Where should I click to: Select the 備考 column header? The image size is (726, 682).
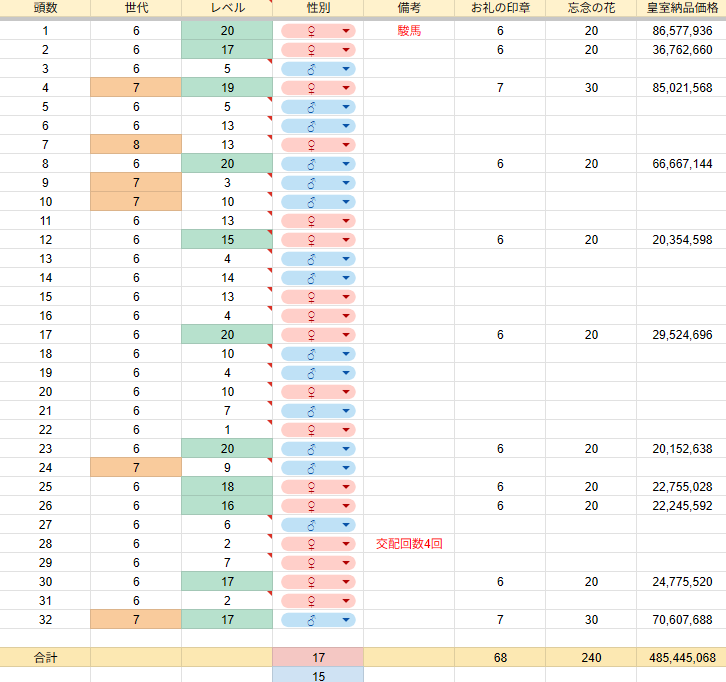(x=409, y=8)
